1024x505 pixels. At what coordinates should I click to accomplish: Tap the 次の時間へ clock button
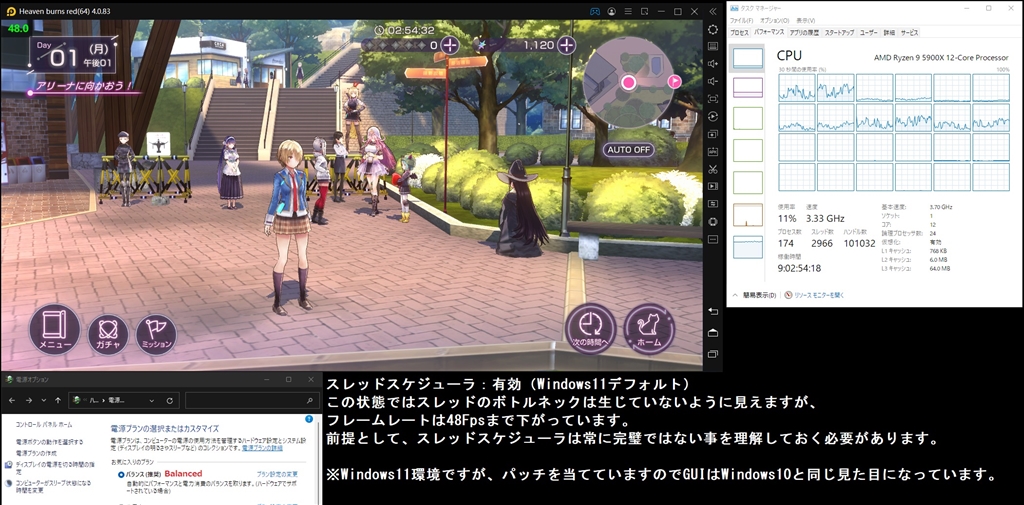coord(590,329)
